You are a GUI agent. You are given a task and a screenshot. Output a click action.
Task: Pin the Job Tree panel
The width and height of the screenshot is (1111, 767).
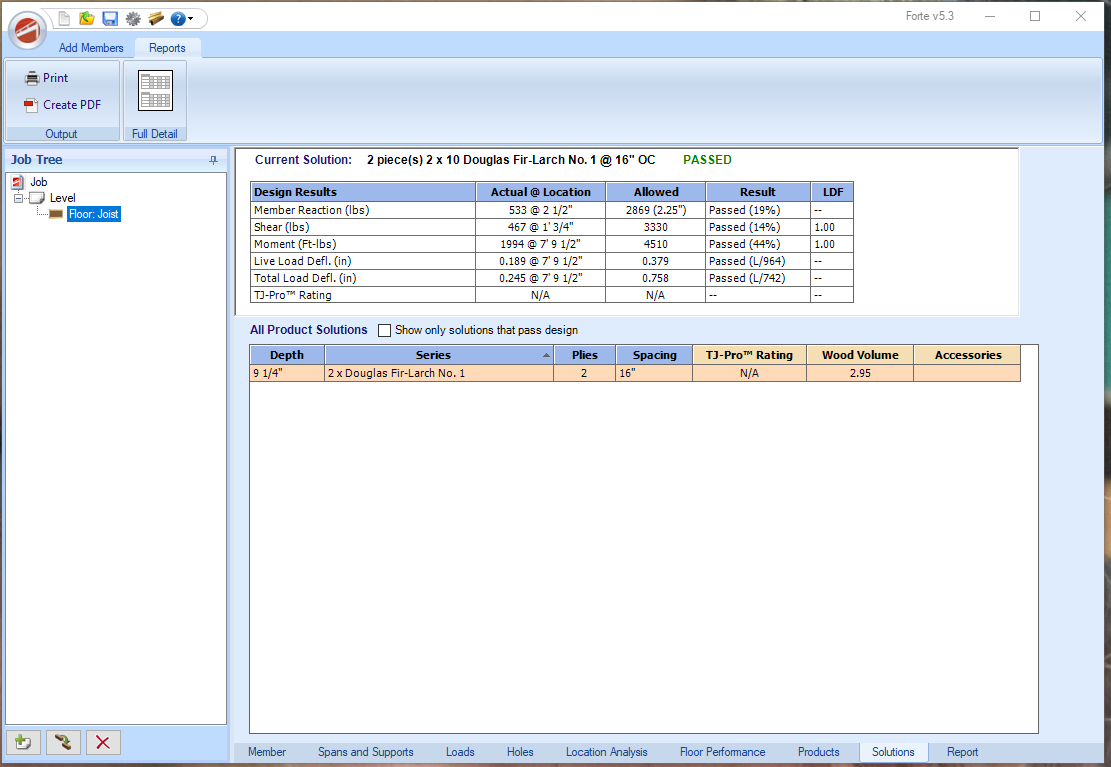(213, 160)
